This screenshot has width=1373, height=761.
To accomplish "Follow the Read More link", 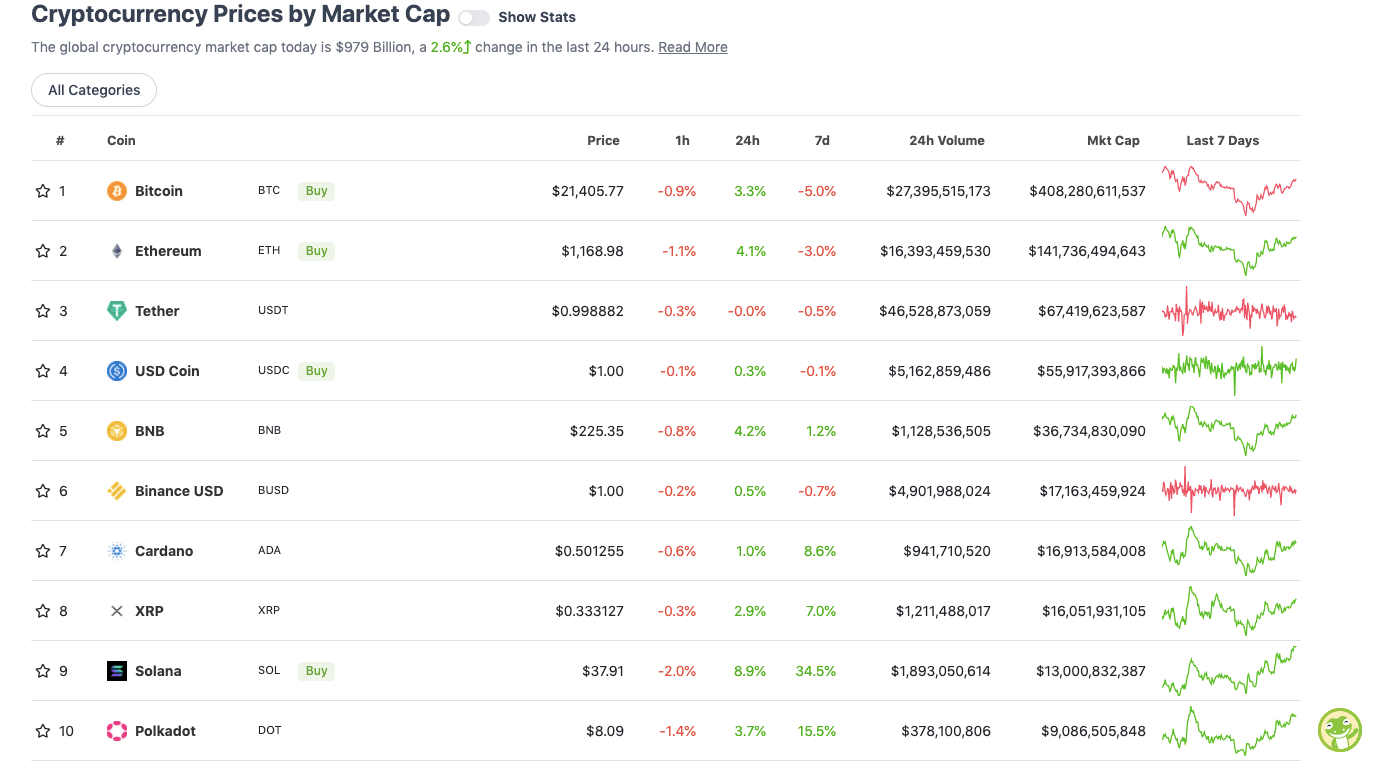I will coord(693,47).
